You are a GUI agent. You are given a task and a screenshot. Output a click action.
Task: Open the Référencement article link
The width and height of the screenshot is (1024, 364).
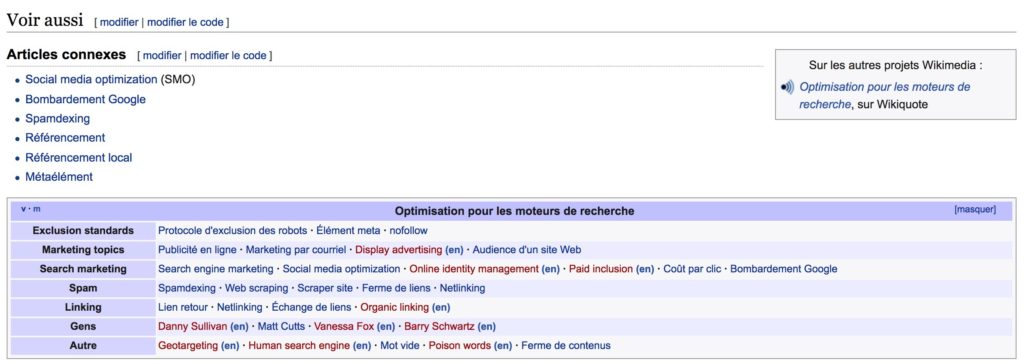(65, 138)
